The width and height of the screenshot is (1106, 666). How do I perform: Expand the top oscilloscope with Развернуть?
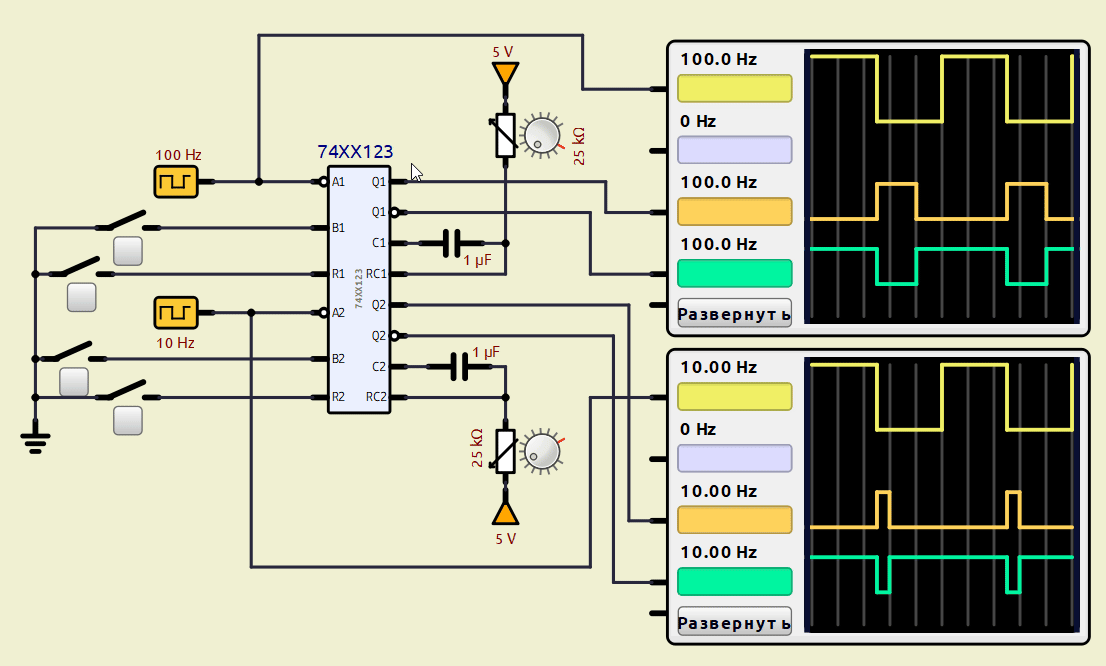(734, 313)
